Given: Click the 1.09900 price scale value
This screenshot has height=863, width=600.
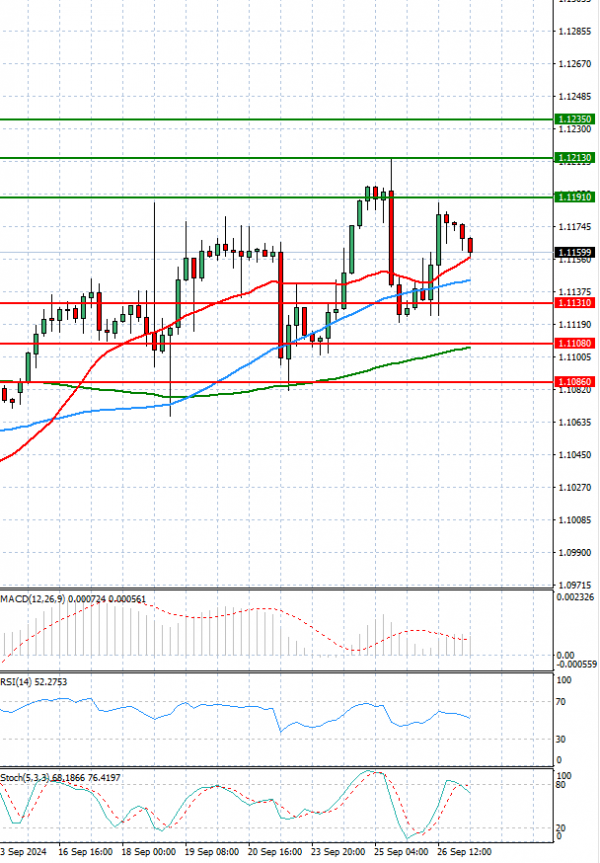Looking at the screenshot, I should 575,553.
